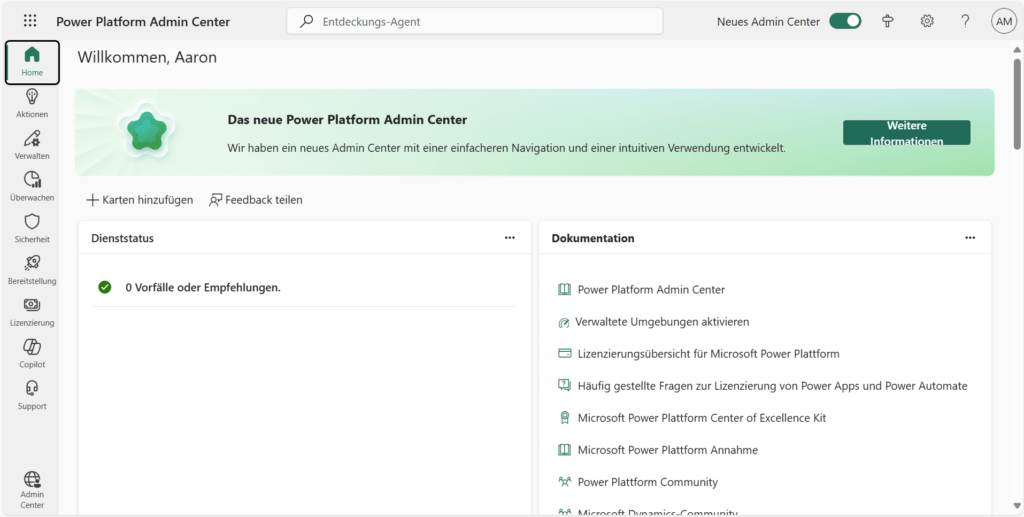Viewport: 1024px width, 517px height.
Task: Open the AM account profile menu
Action: [1004, 21]
